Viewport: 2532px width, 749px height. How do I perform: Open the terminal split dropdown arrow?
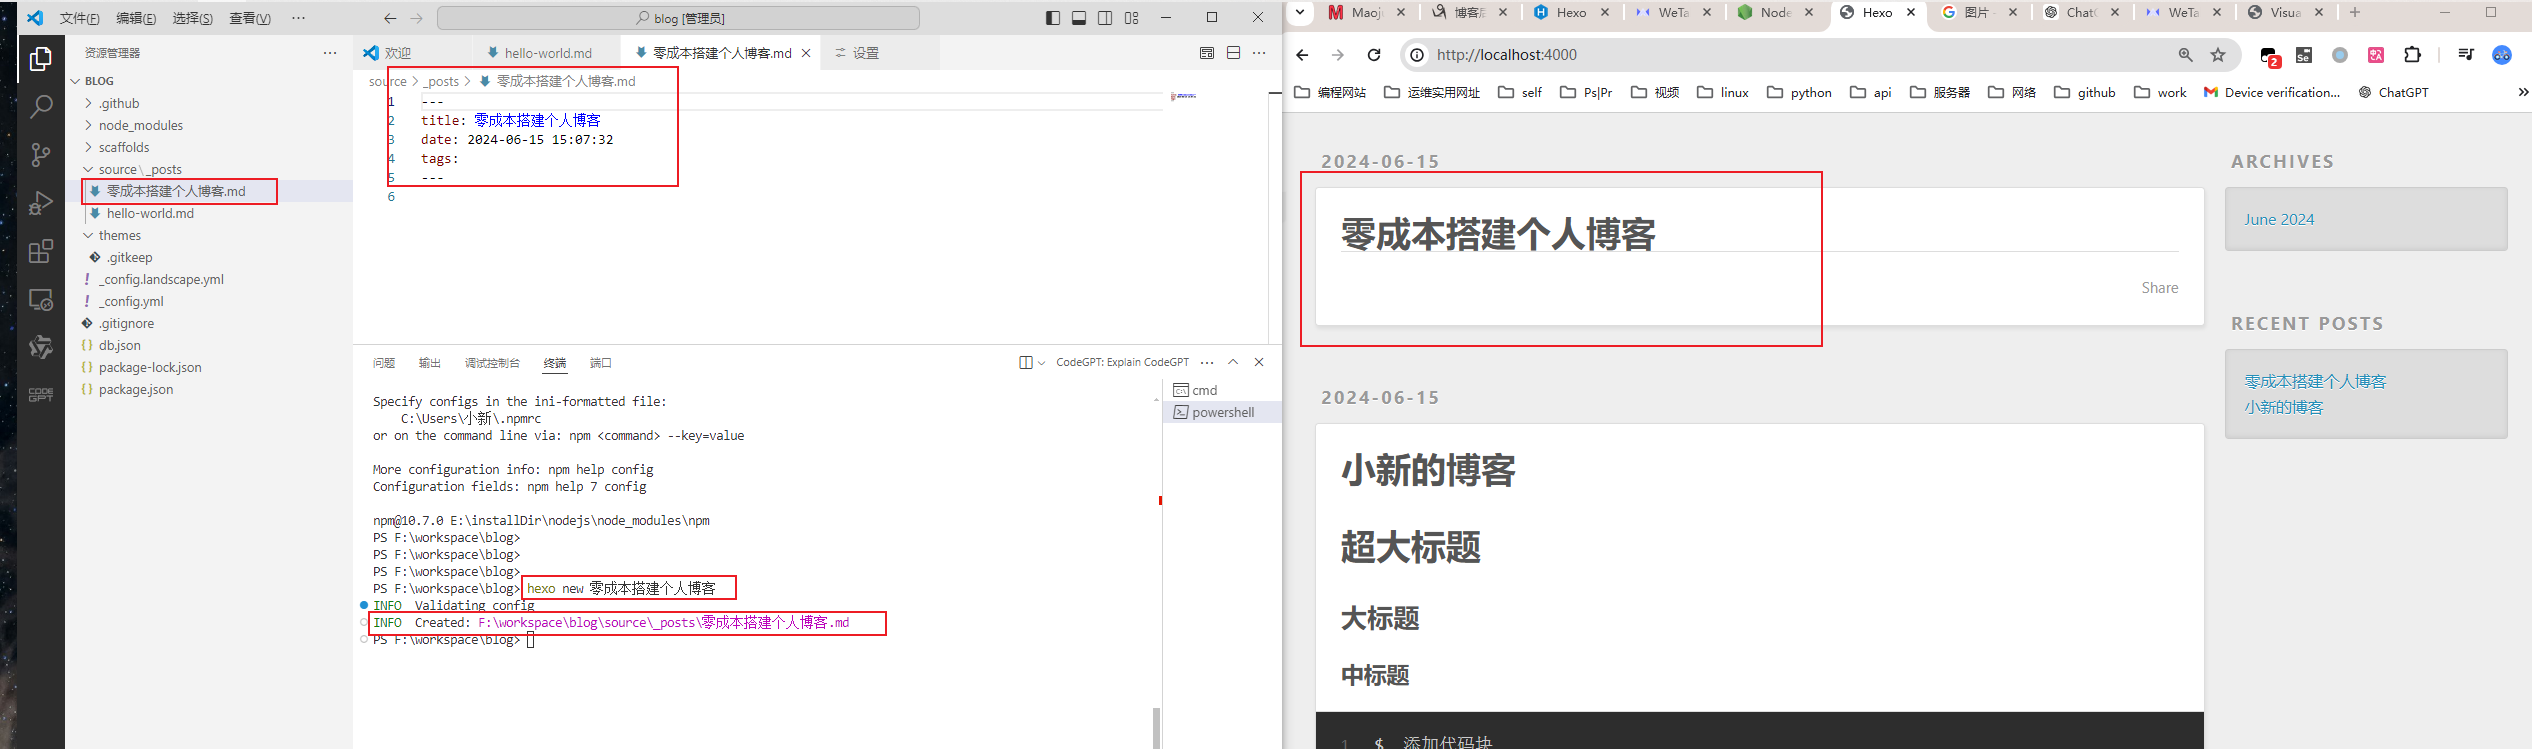pos(1042,363)
